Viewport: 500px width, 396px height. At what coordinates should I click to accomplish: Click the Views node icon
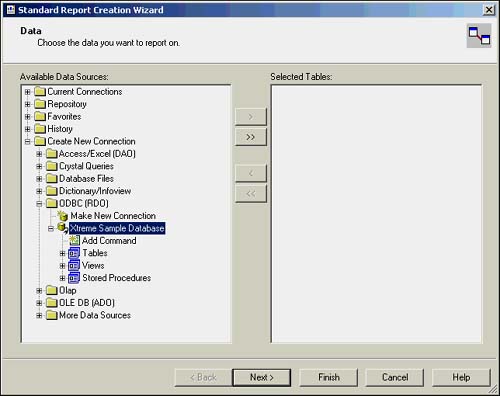(74, 265)
